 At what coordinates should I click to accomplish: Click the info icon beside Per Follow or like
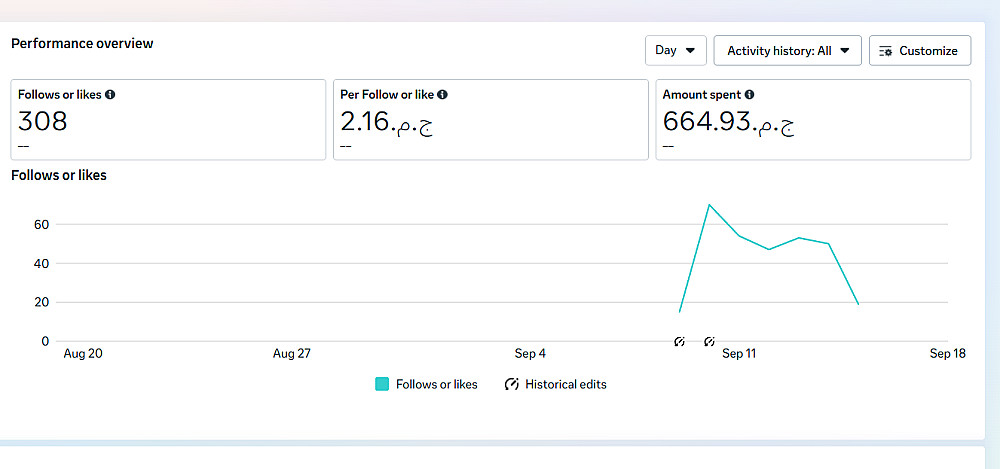[x=442, y=95]
